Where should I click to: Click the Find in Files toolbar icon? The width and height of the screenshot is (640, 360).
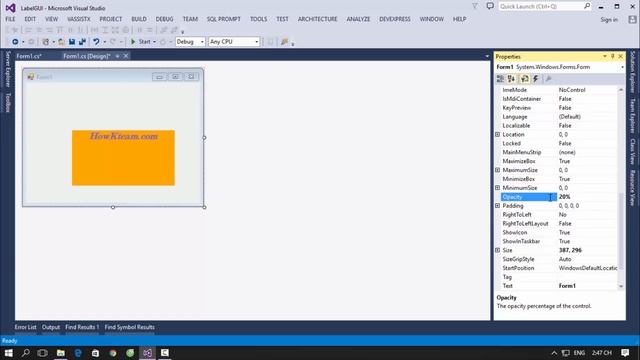click(284, 42)
